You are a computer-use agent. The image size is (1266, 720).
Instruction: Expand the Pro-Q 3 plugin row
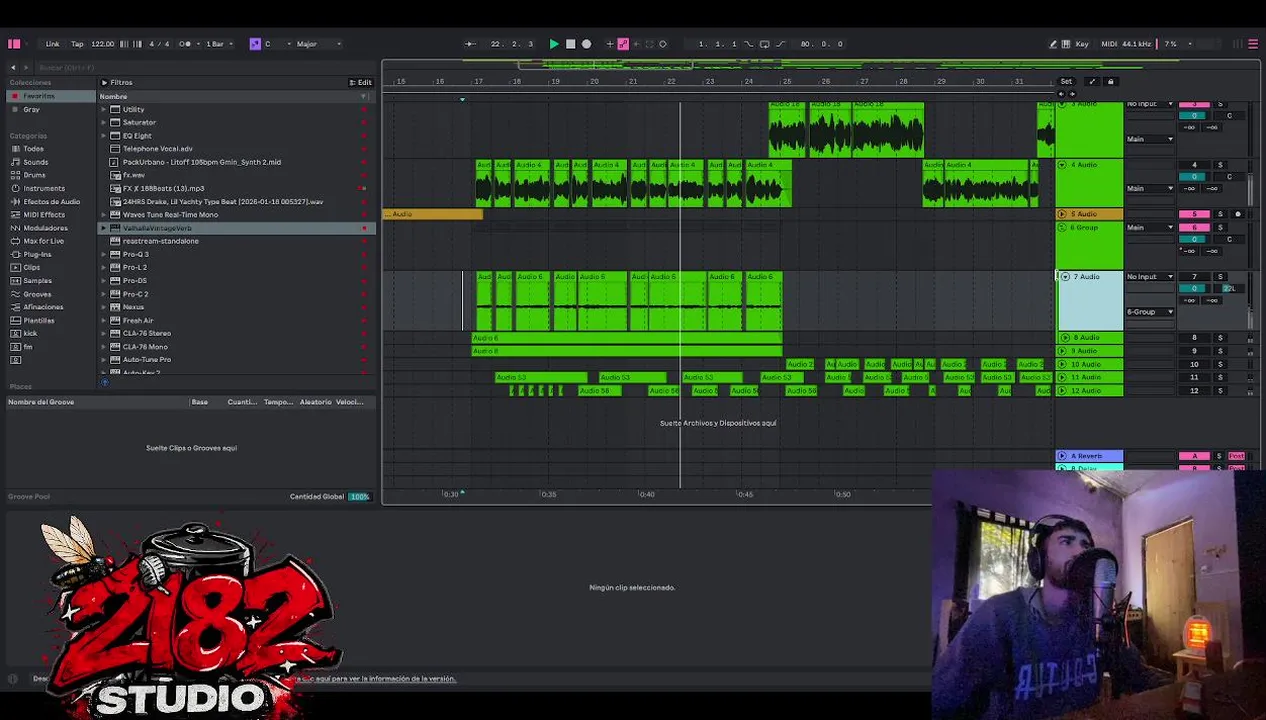coord(103,254)
